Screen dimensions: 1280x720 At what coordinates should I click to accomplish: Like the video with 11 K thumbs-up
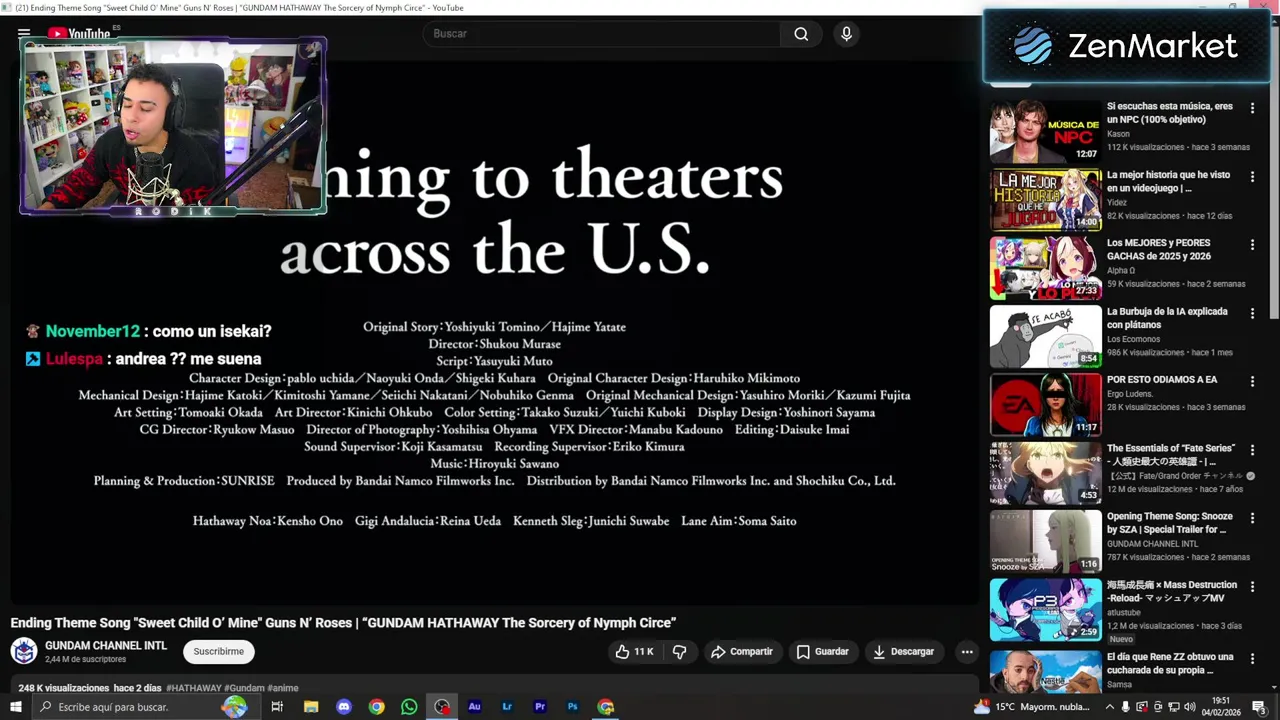click(634, 651)
